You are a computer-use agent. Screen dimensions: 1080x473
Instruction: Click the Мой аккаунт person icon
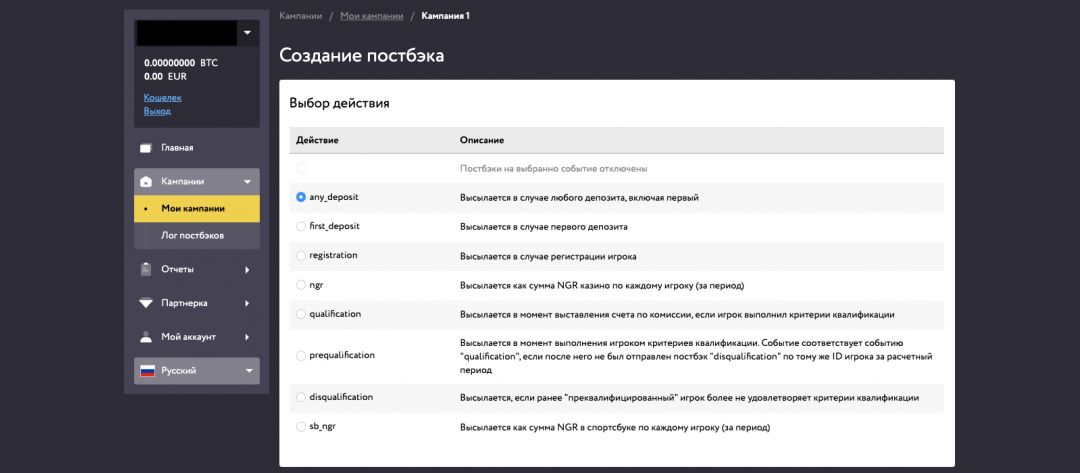[x=145, y=337]
